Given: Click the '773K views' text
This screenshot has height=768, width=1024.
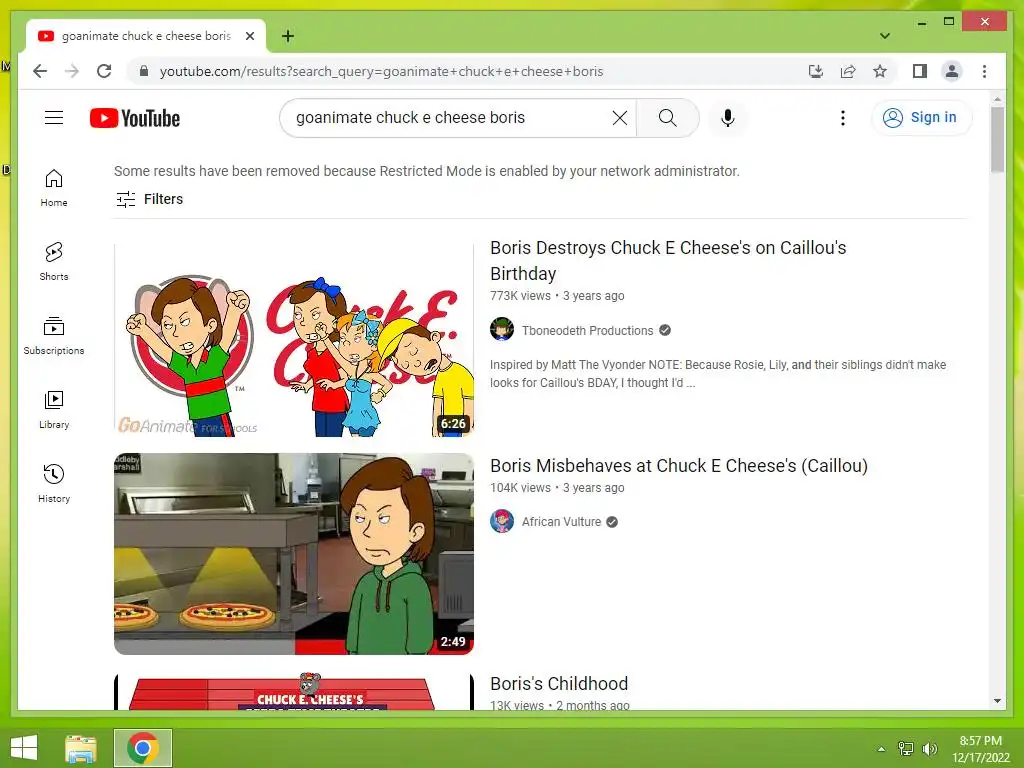Looking at the screenshot, I should tap(520, 296).
